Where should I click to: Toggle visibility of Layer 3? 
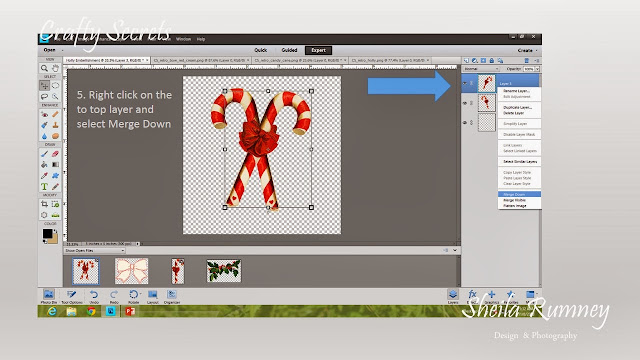pyautogui.click(x=464, y=83)
